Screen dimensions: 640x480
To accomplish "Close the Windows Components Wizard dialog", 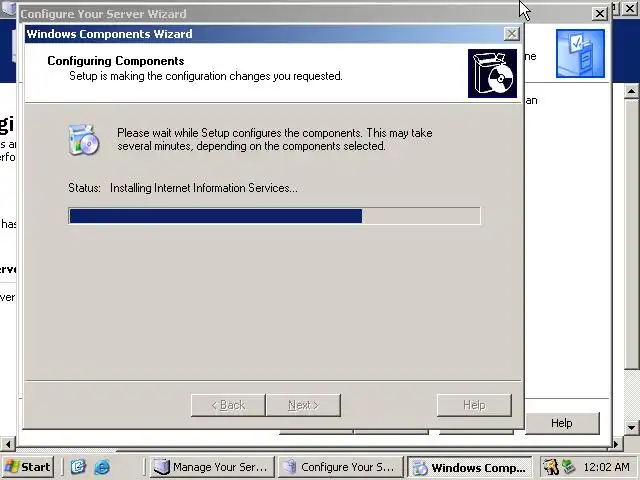I will 511,33.
